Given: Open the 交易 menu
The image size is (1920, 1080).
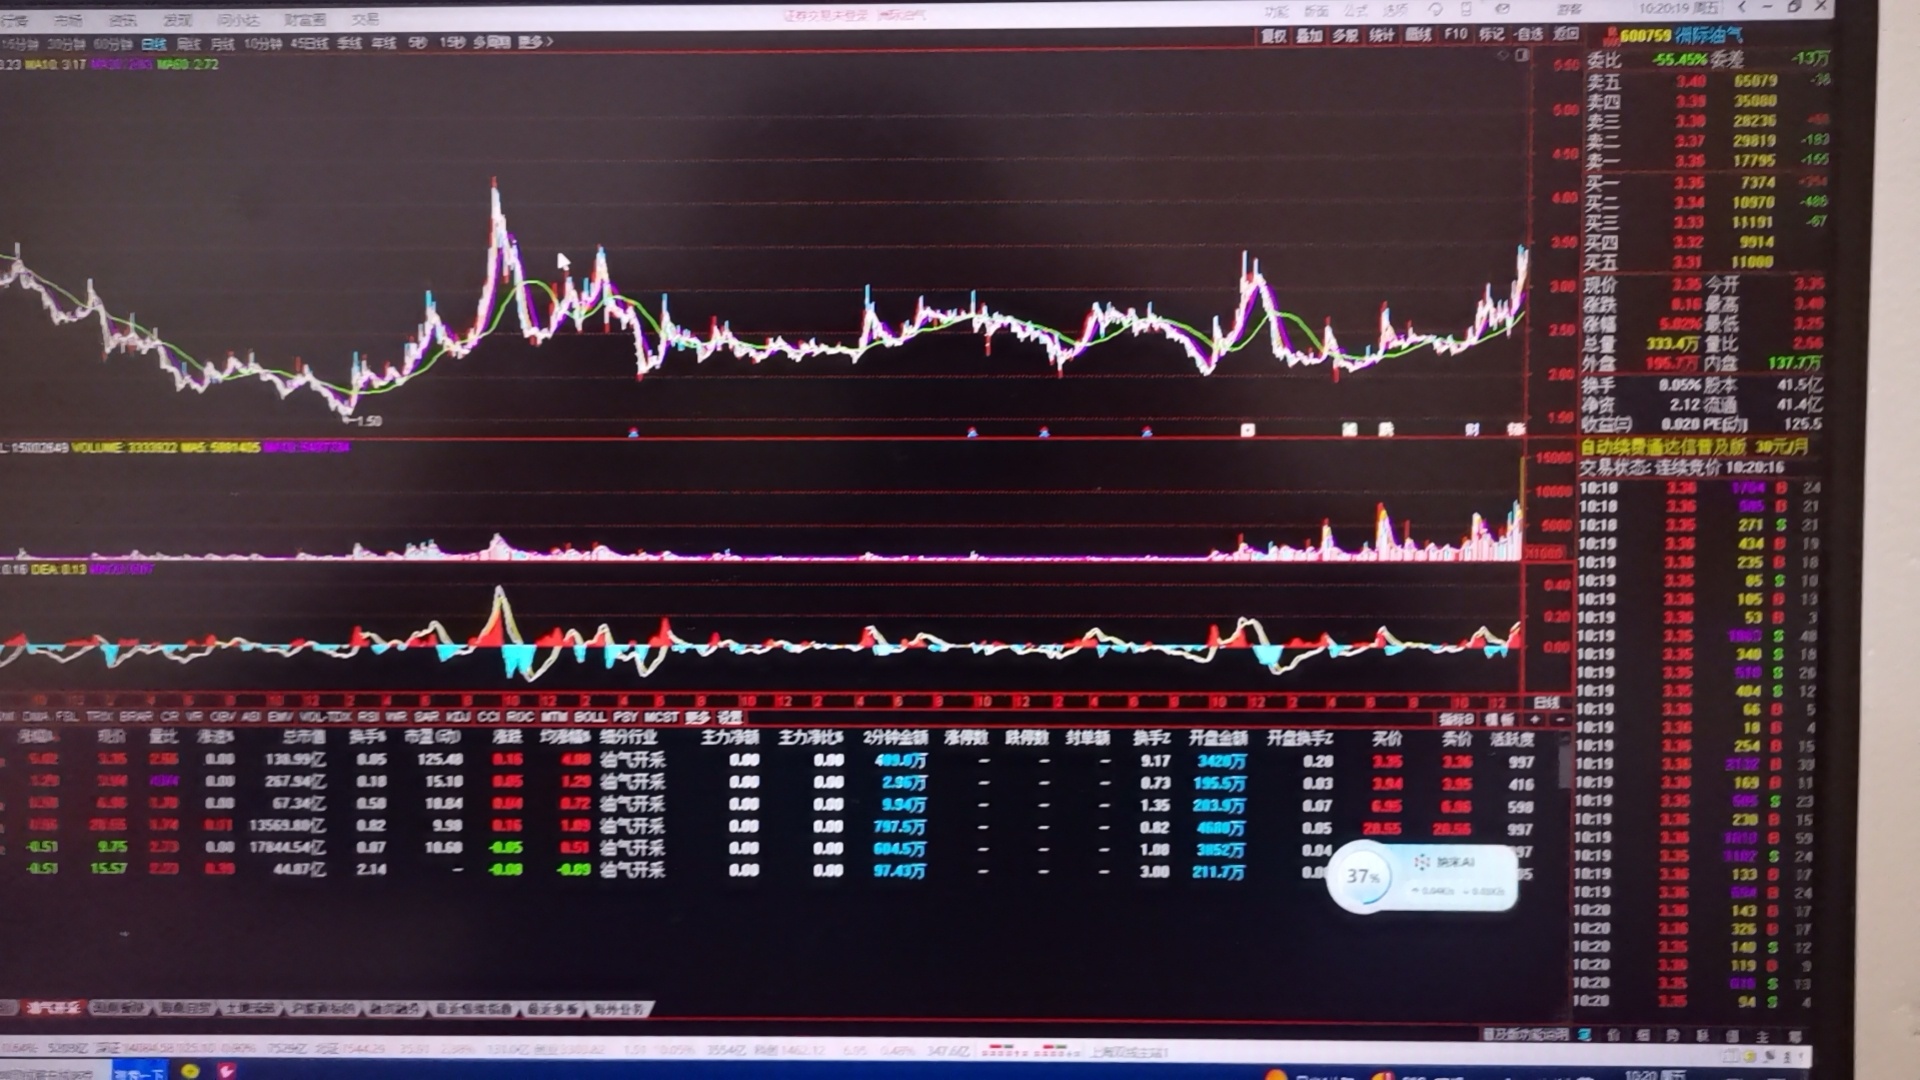Looking at the screenshot, I should click(x=365, y=19).
